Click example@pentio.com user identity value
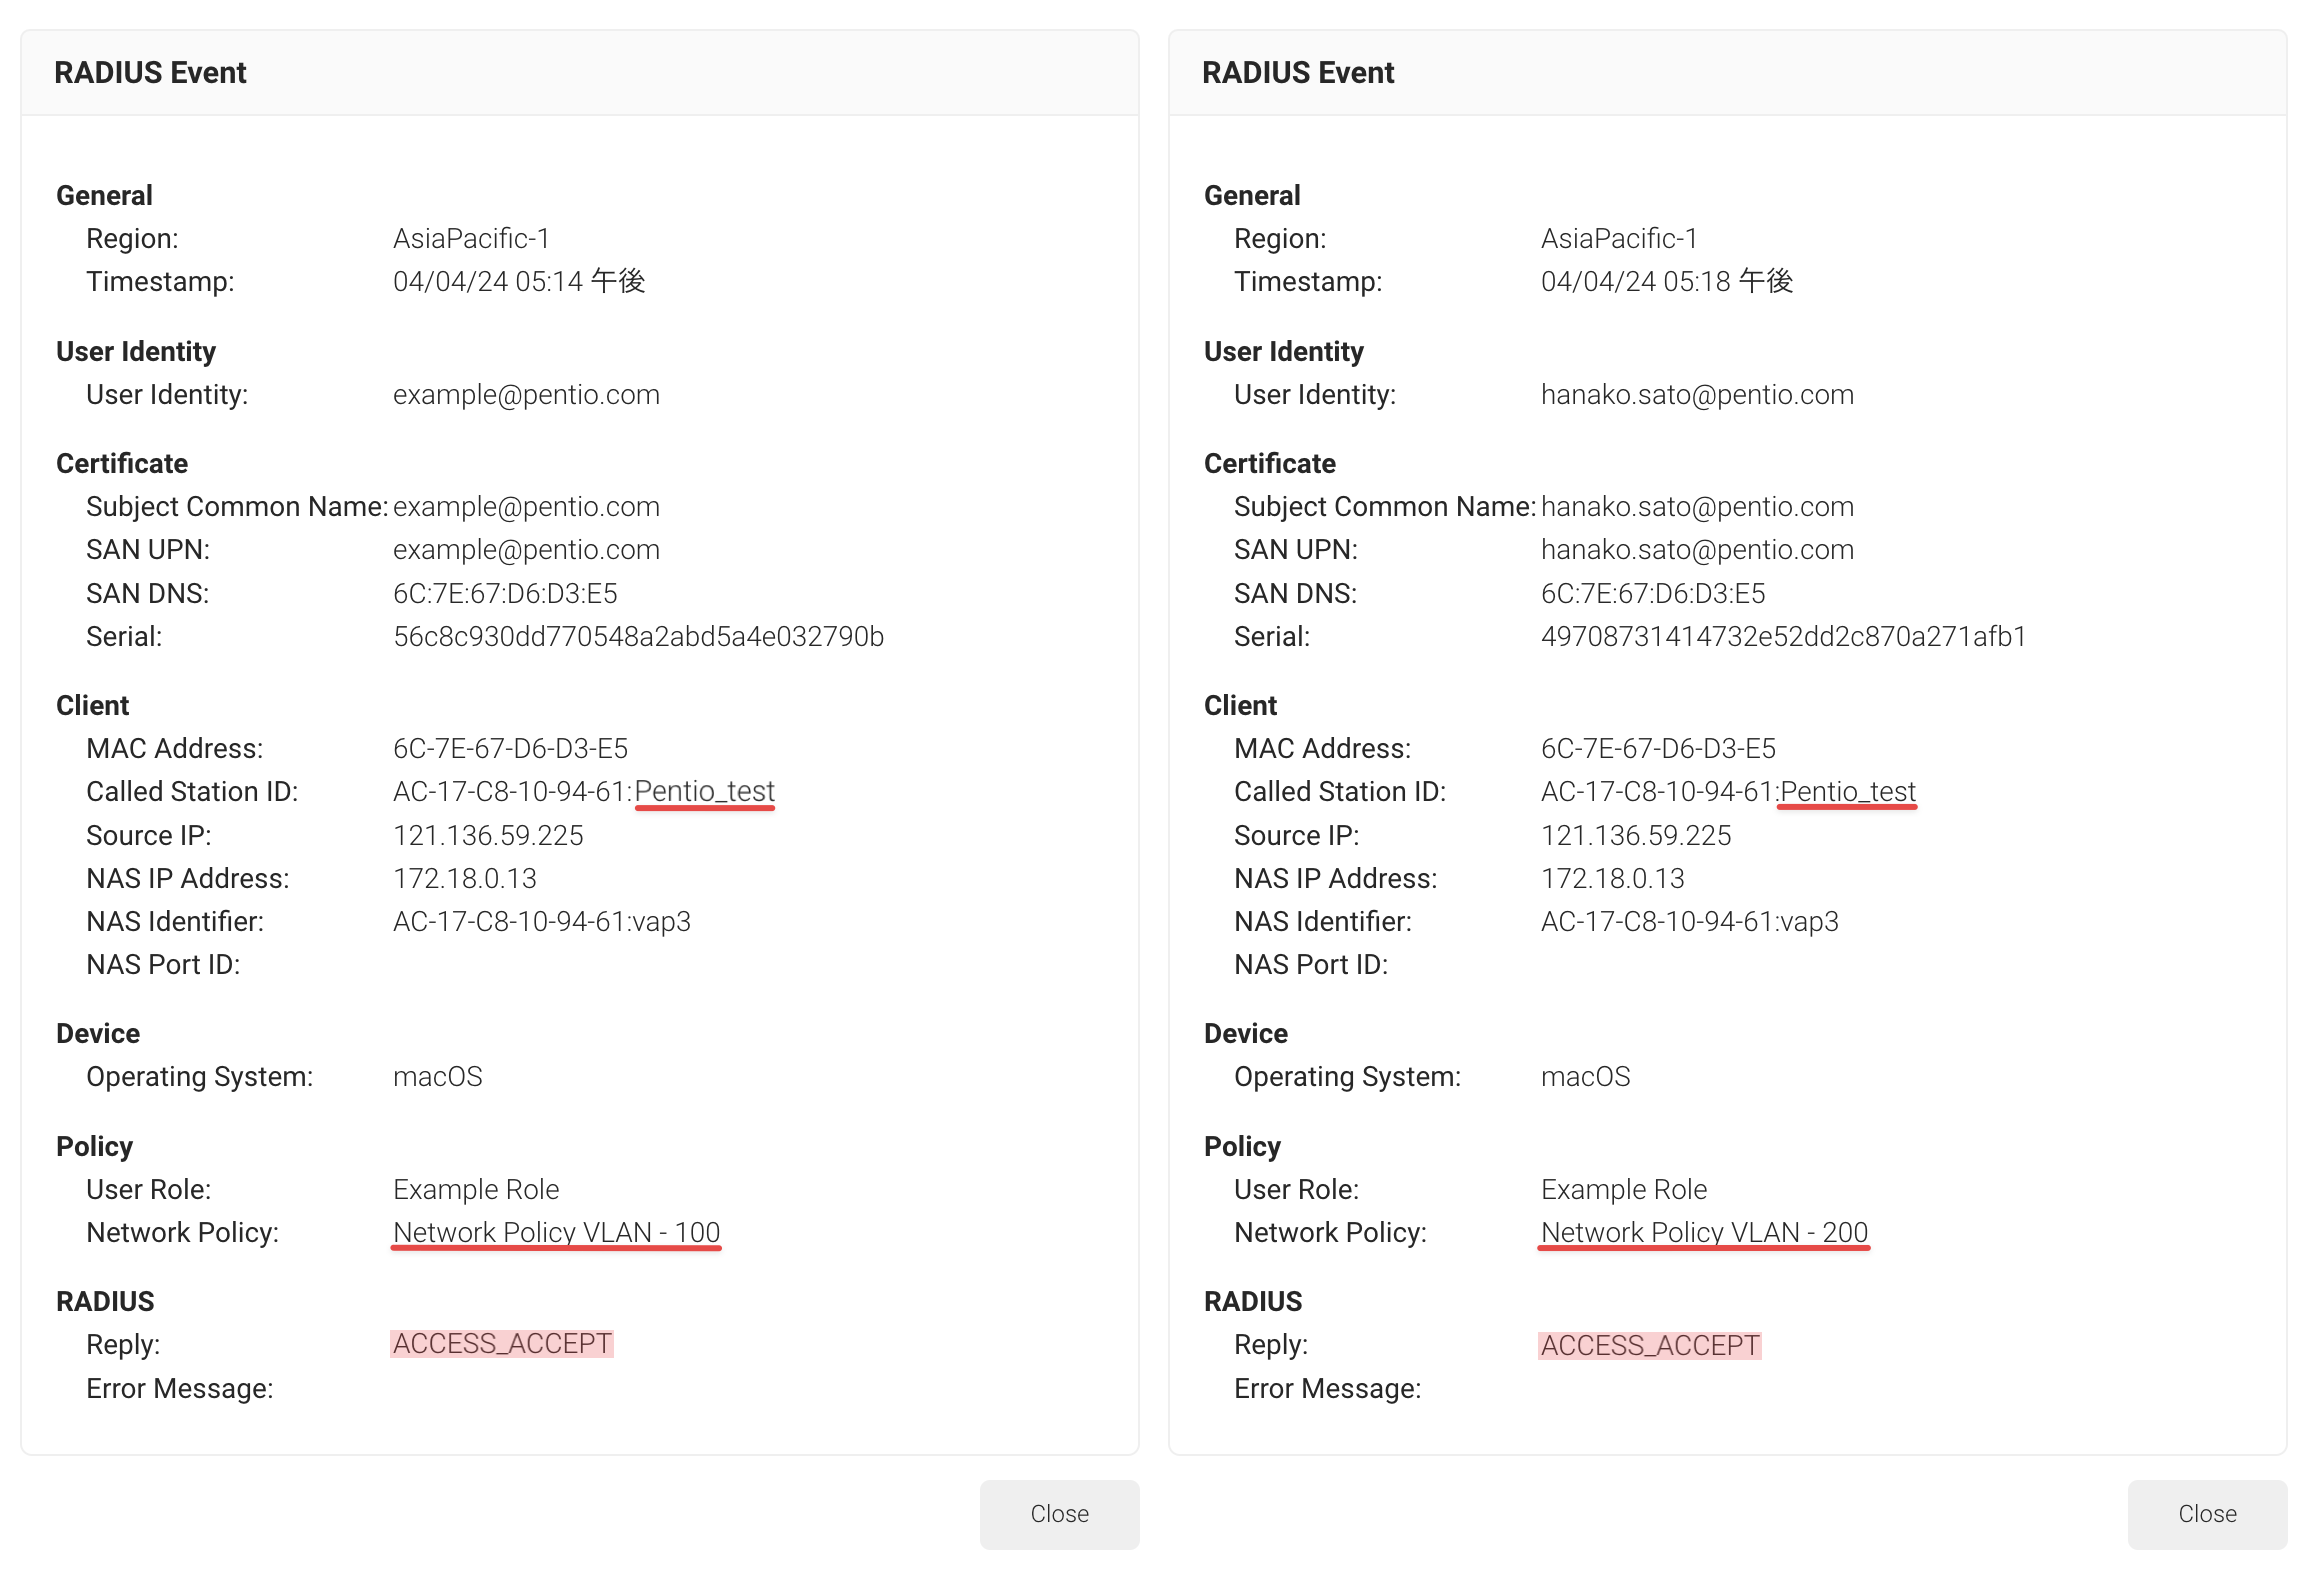The image size is (2308, 1570). coord(526,395)
